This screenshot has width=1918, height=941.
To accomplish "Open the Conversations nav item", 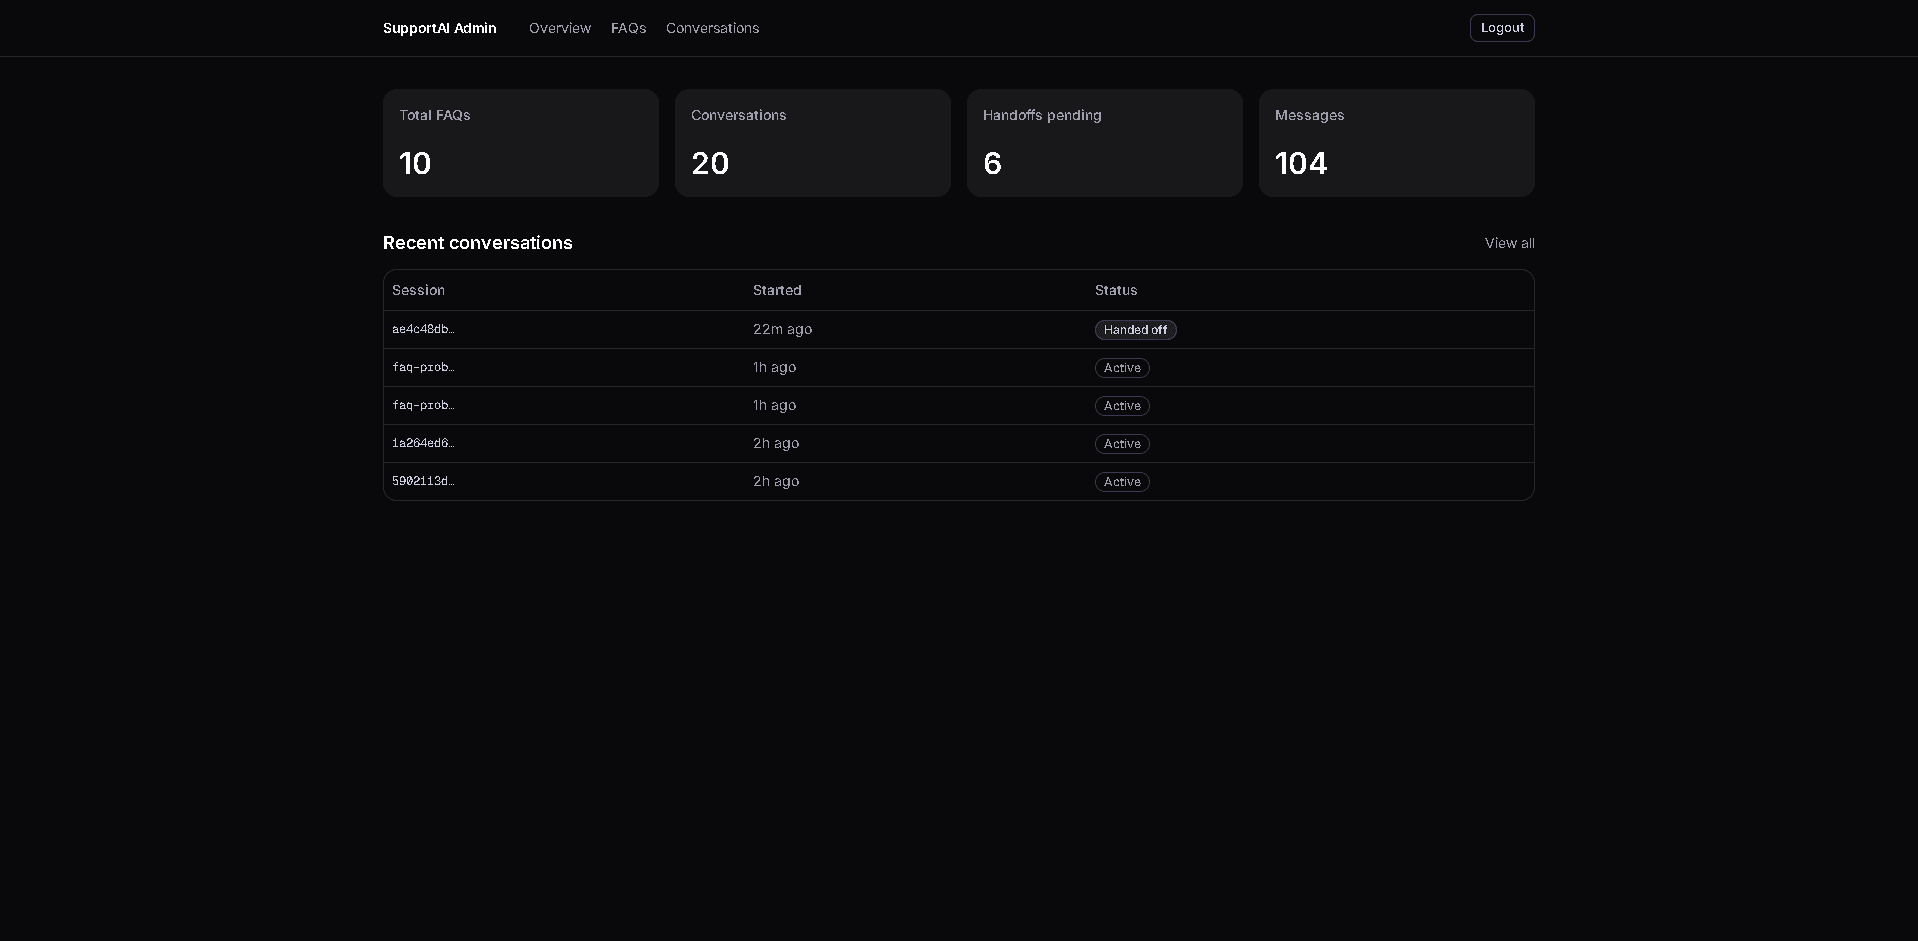I will coord(712,28).
